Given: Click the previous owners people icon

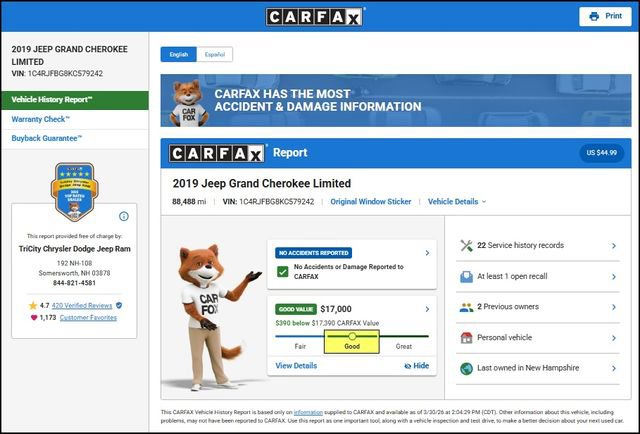Looking at the screenshot, I should [x=466, y=307].
